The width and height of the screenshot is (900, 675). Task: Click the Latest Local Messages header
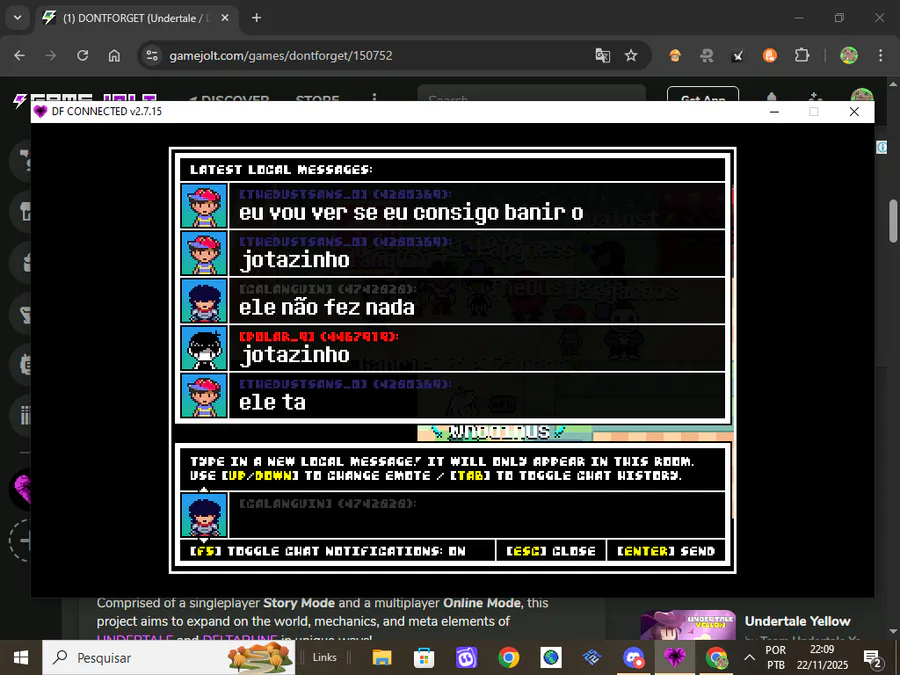pyautogui.click(x=281, y=169)
